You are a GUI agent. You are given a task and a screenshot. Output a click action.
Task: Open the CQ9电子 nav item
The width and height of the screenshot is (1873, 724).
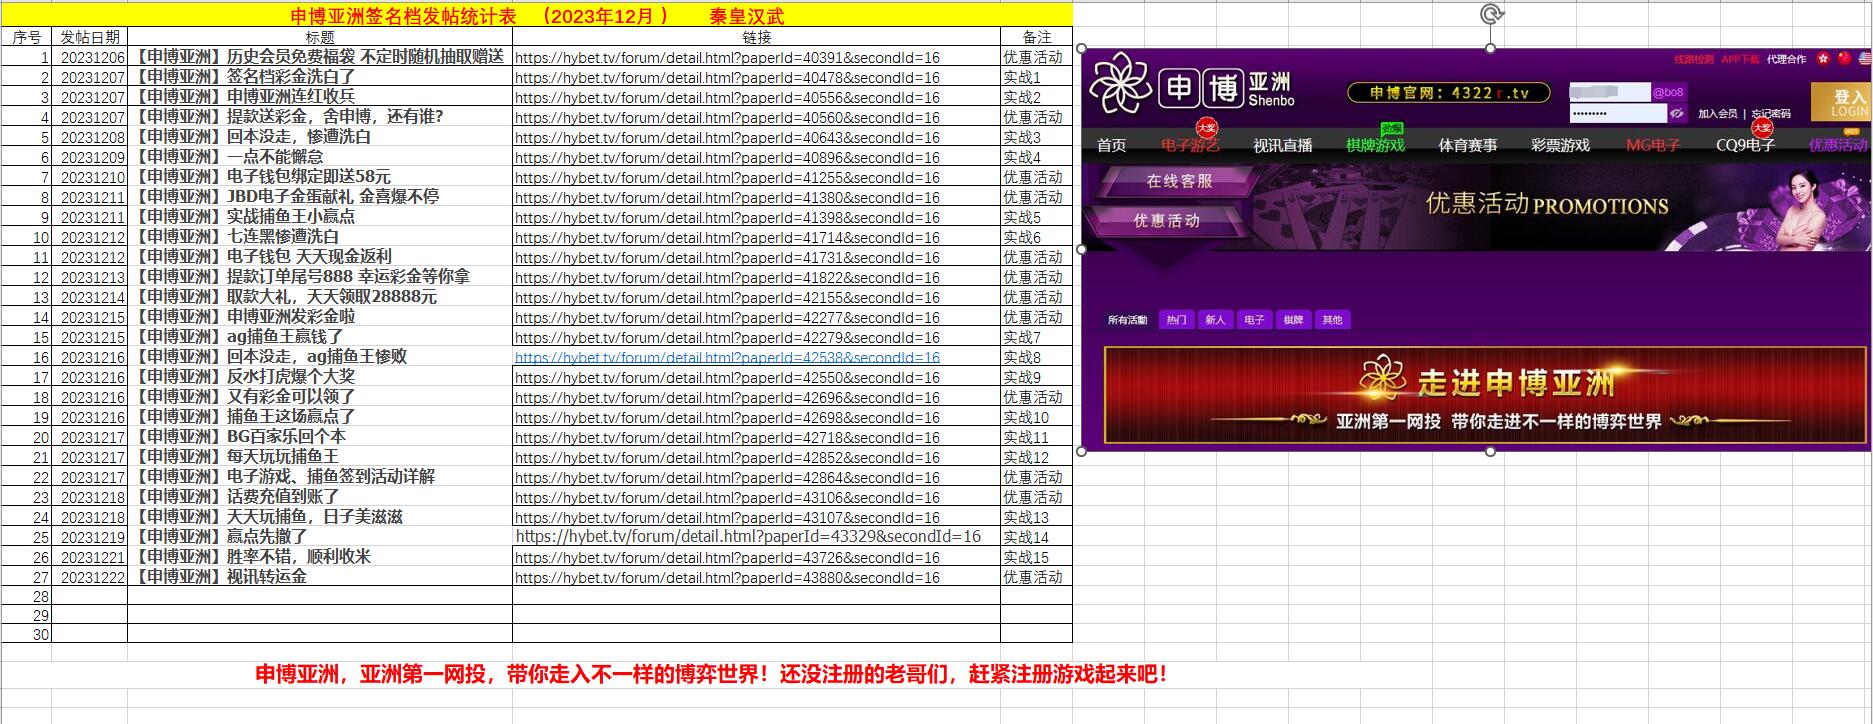[x=1745, y=146]
